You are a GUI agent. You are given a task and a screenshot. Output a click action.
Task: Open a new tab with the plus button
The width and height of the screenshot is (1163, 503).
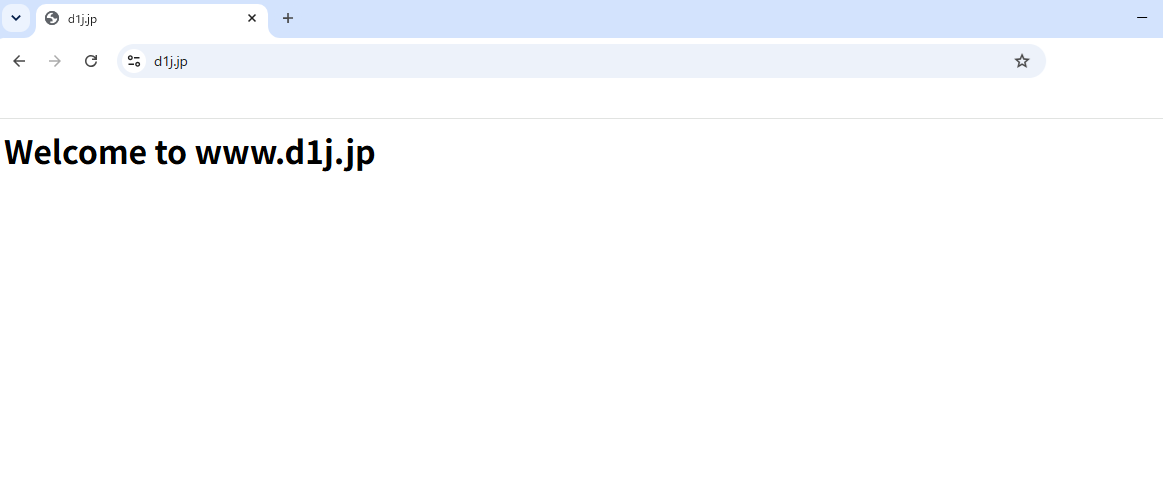(x=288, y=19)
